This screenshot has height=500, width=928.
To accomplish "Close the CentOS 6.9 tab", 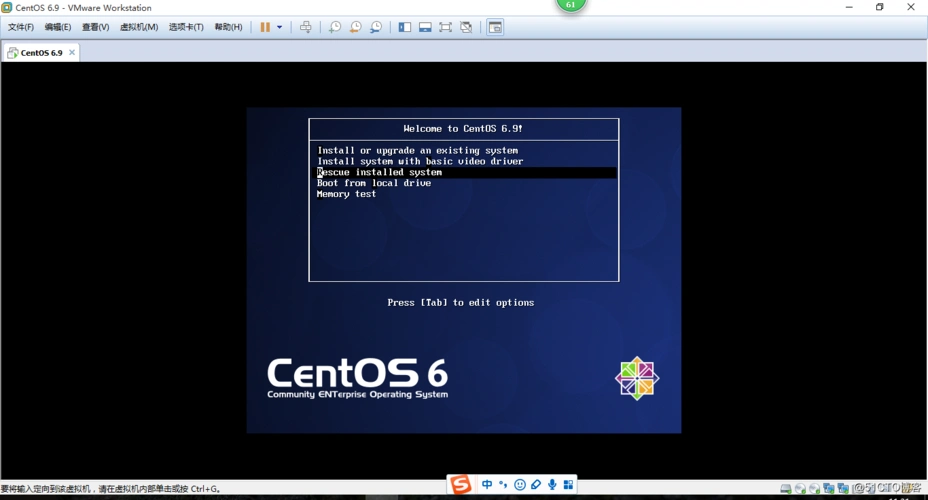I will [72, 53].
